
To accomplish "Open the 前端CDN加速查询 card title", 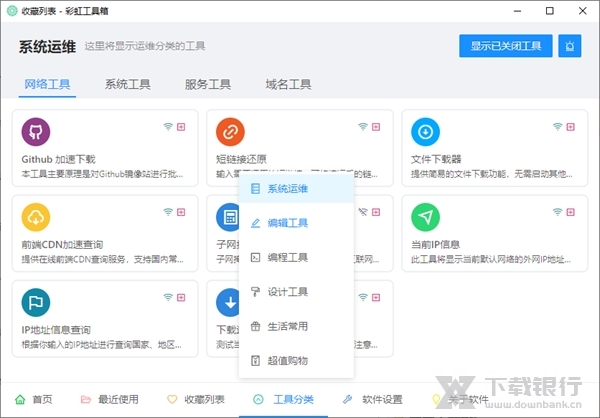I will (x=62, y=245).
